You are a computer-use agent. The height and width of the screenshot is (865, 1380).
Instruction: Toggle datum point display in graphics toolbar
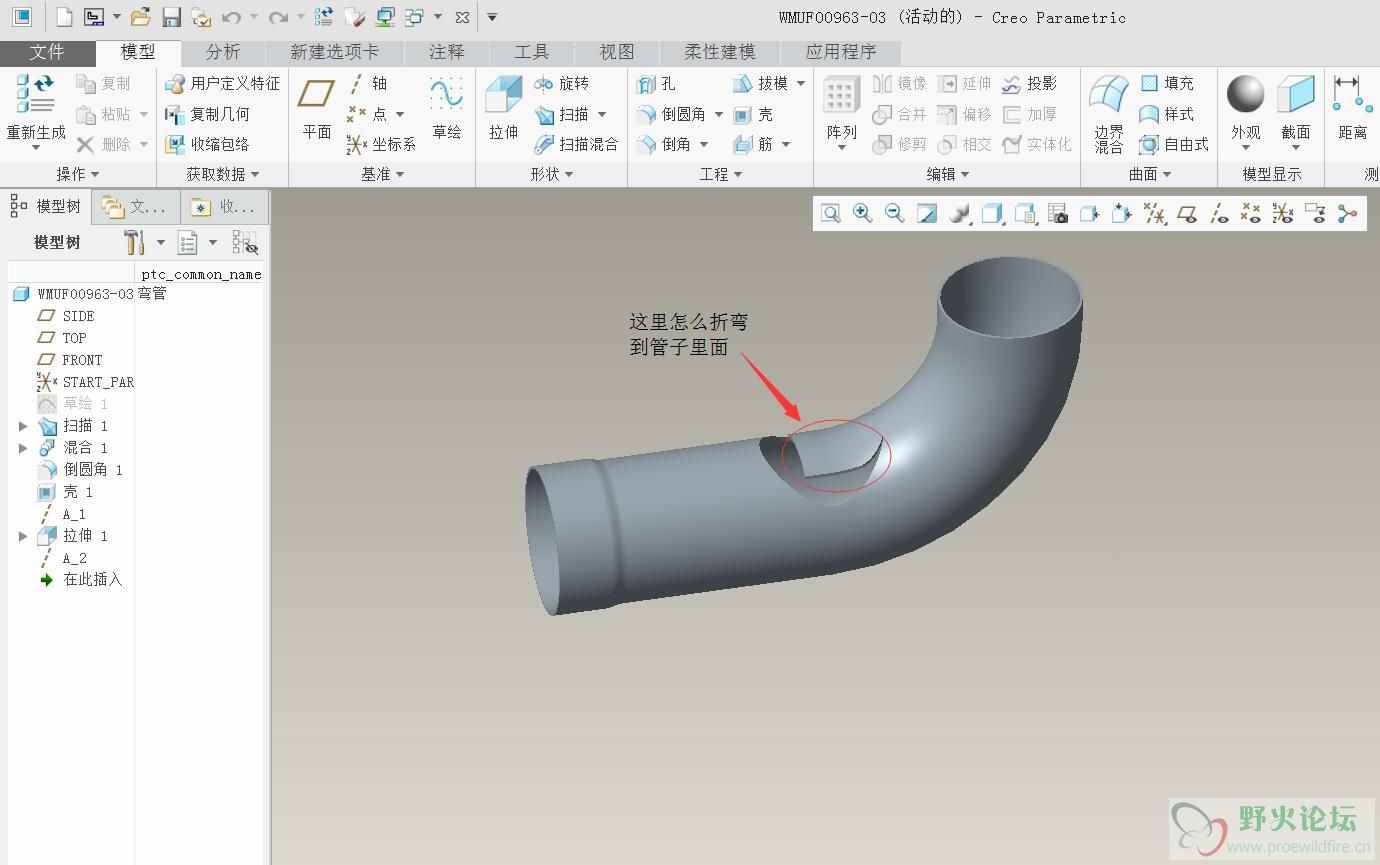1250,213
